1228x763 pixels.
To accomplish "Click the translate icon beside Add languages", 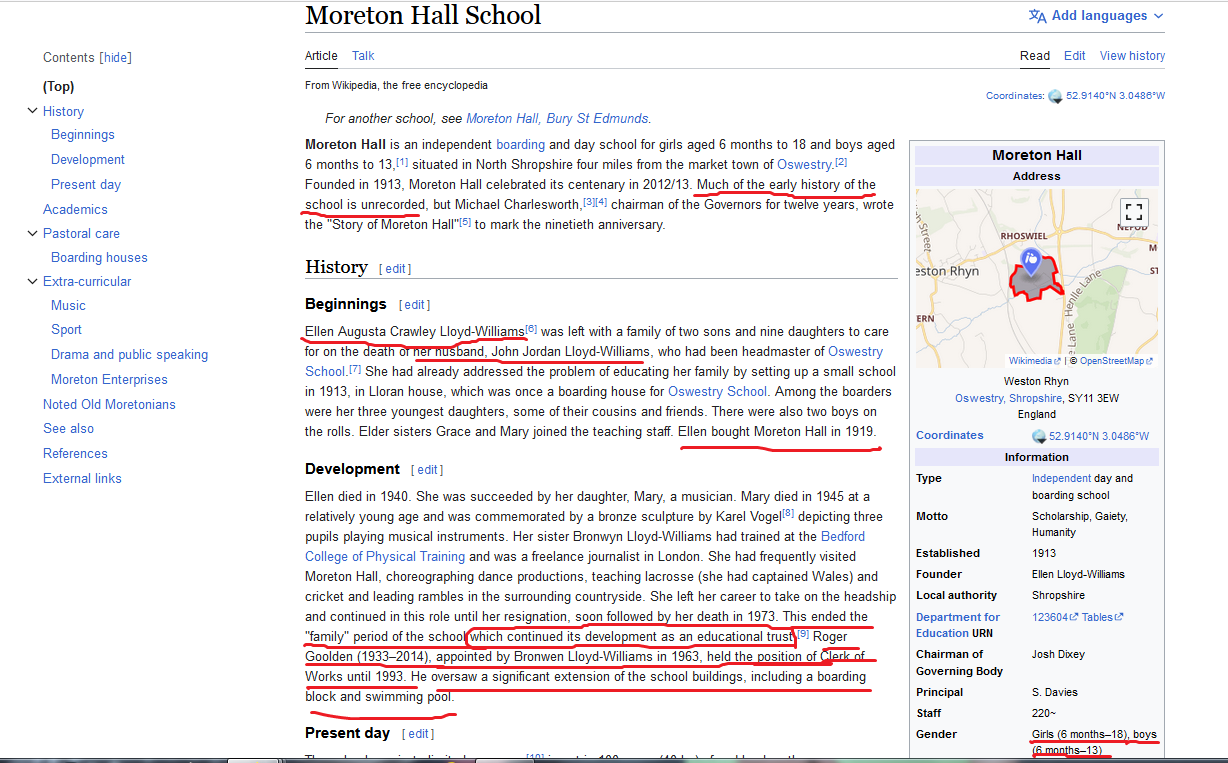I will click(x=1037, y=16).
